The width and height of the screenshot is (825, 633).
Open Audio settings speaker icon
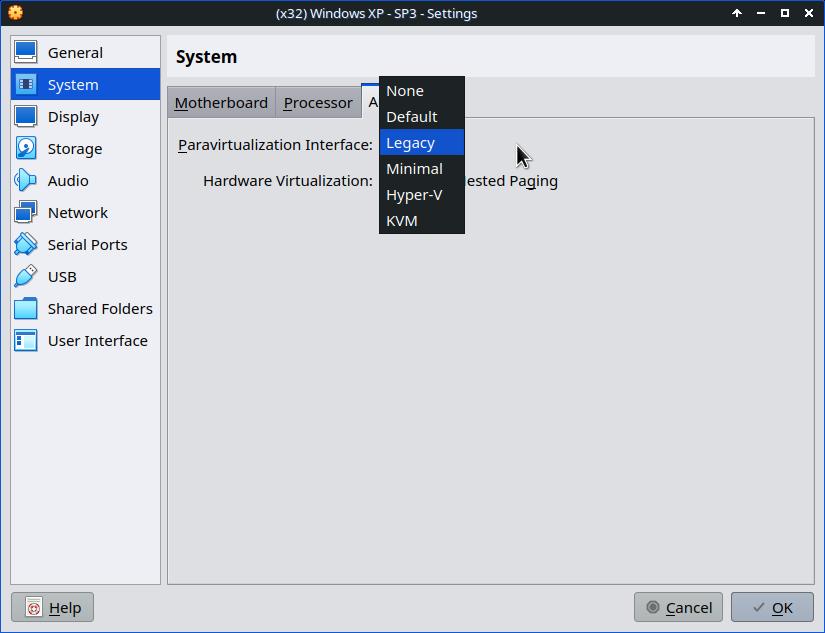26,181
